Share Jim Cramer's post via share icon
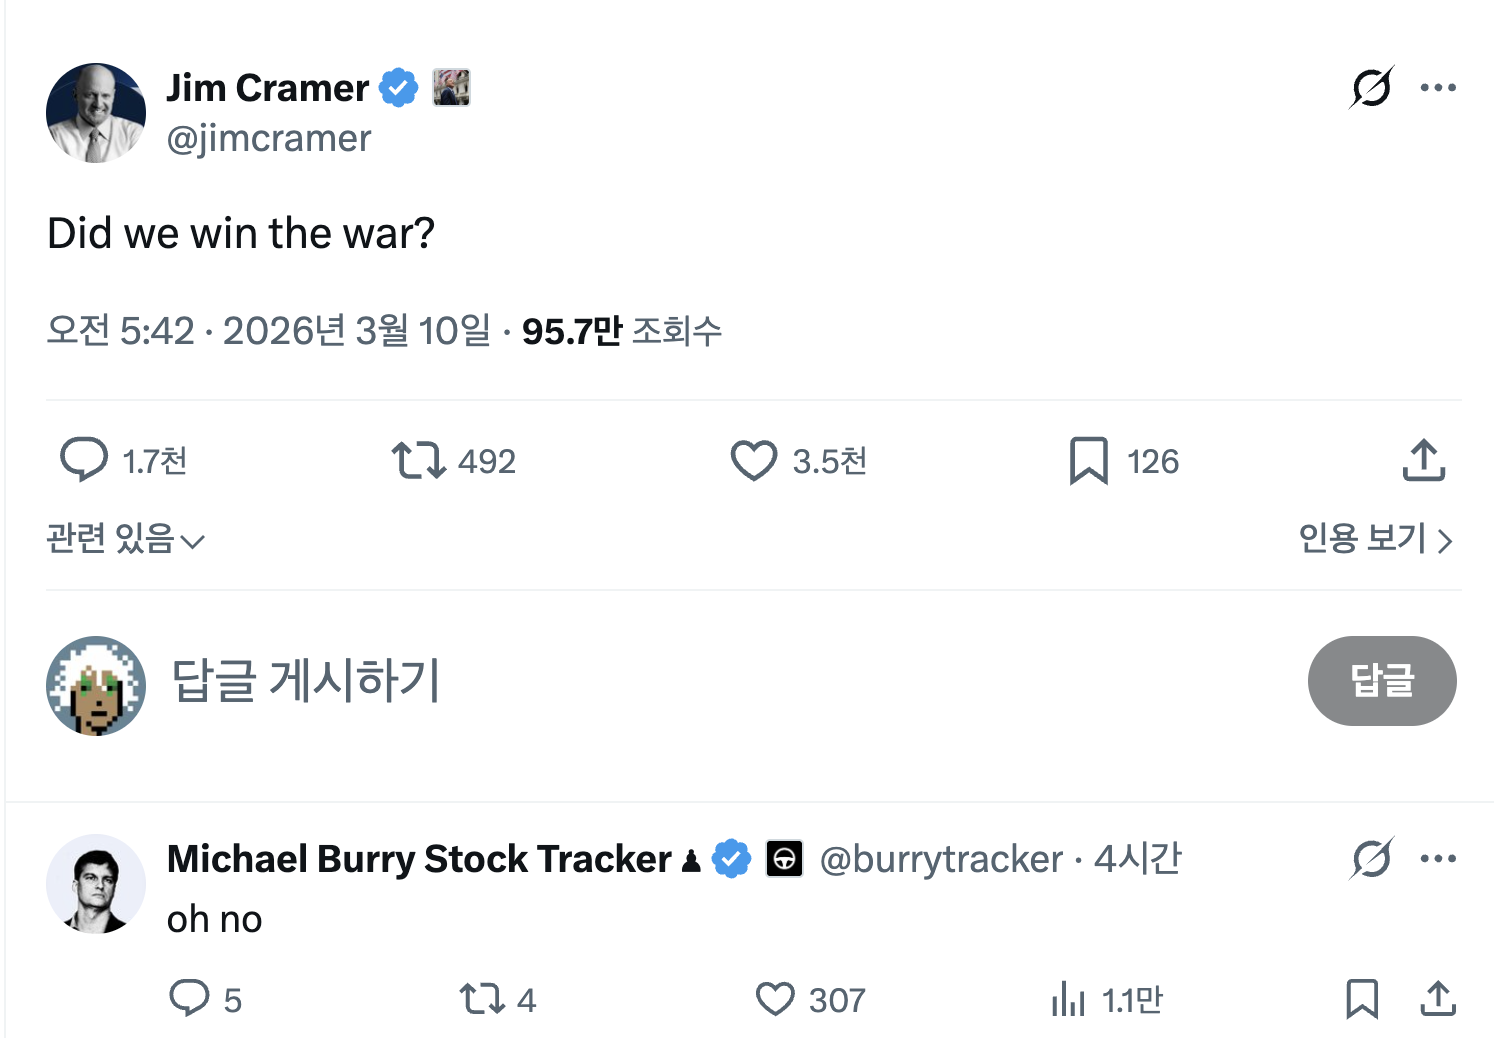Image resolution: width=1494 pixels, height=1038 pixels. (1423, 460)
